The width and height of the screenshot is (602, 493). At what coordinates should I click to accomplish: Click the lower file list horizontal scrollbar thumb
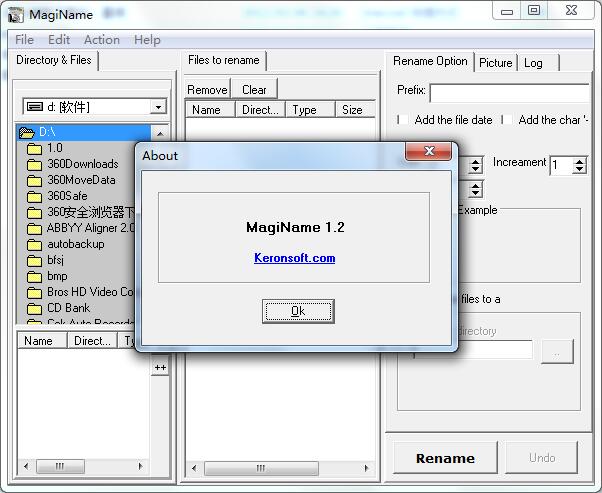60,467
